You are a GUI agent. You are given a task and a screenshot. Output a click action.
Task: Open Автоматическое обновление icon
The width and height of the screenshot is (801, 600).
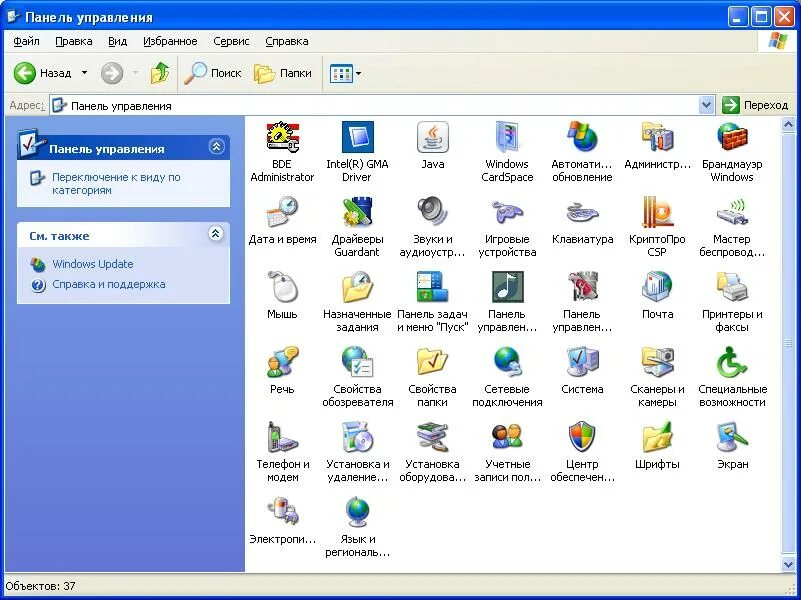582,137
